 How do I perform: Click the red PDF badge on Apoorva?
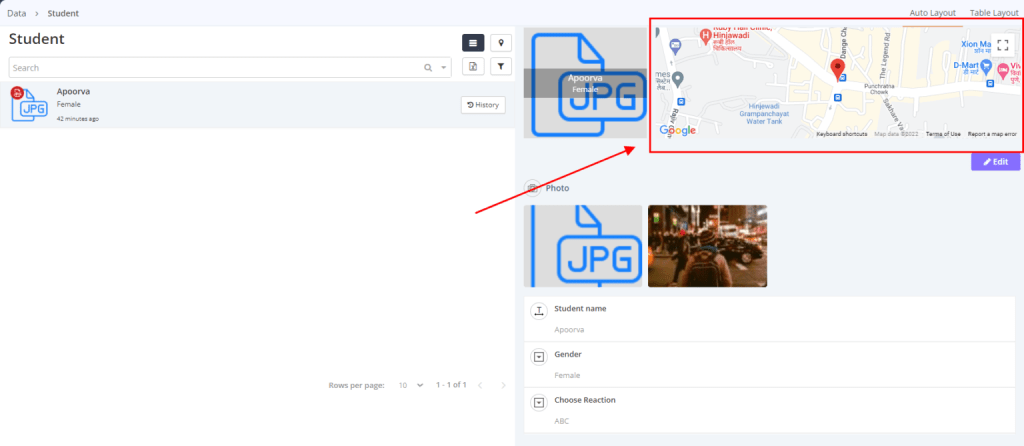click(x=17, y=93)
